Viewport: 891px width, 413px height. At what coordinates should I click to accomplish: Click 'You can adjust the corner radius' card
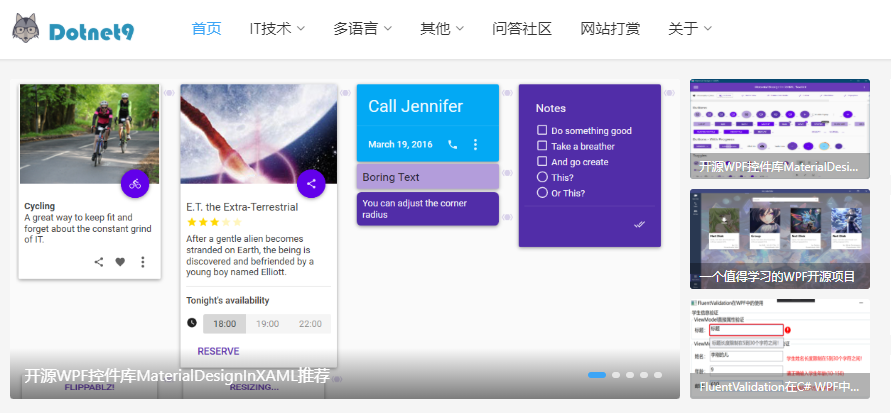point(428,208)
